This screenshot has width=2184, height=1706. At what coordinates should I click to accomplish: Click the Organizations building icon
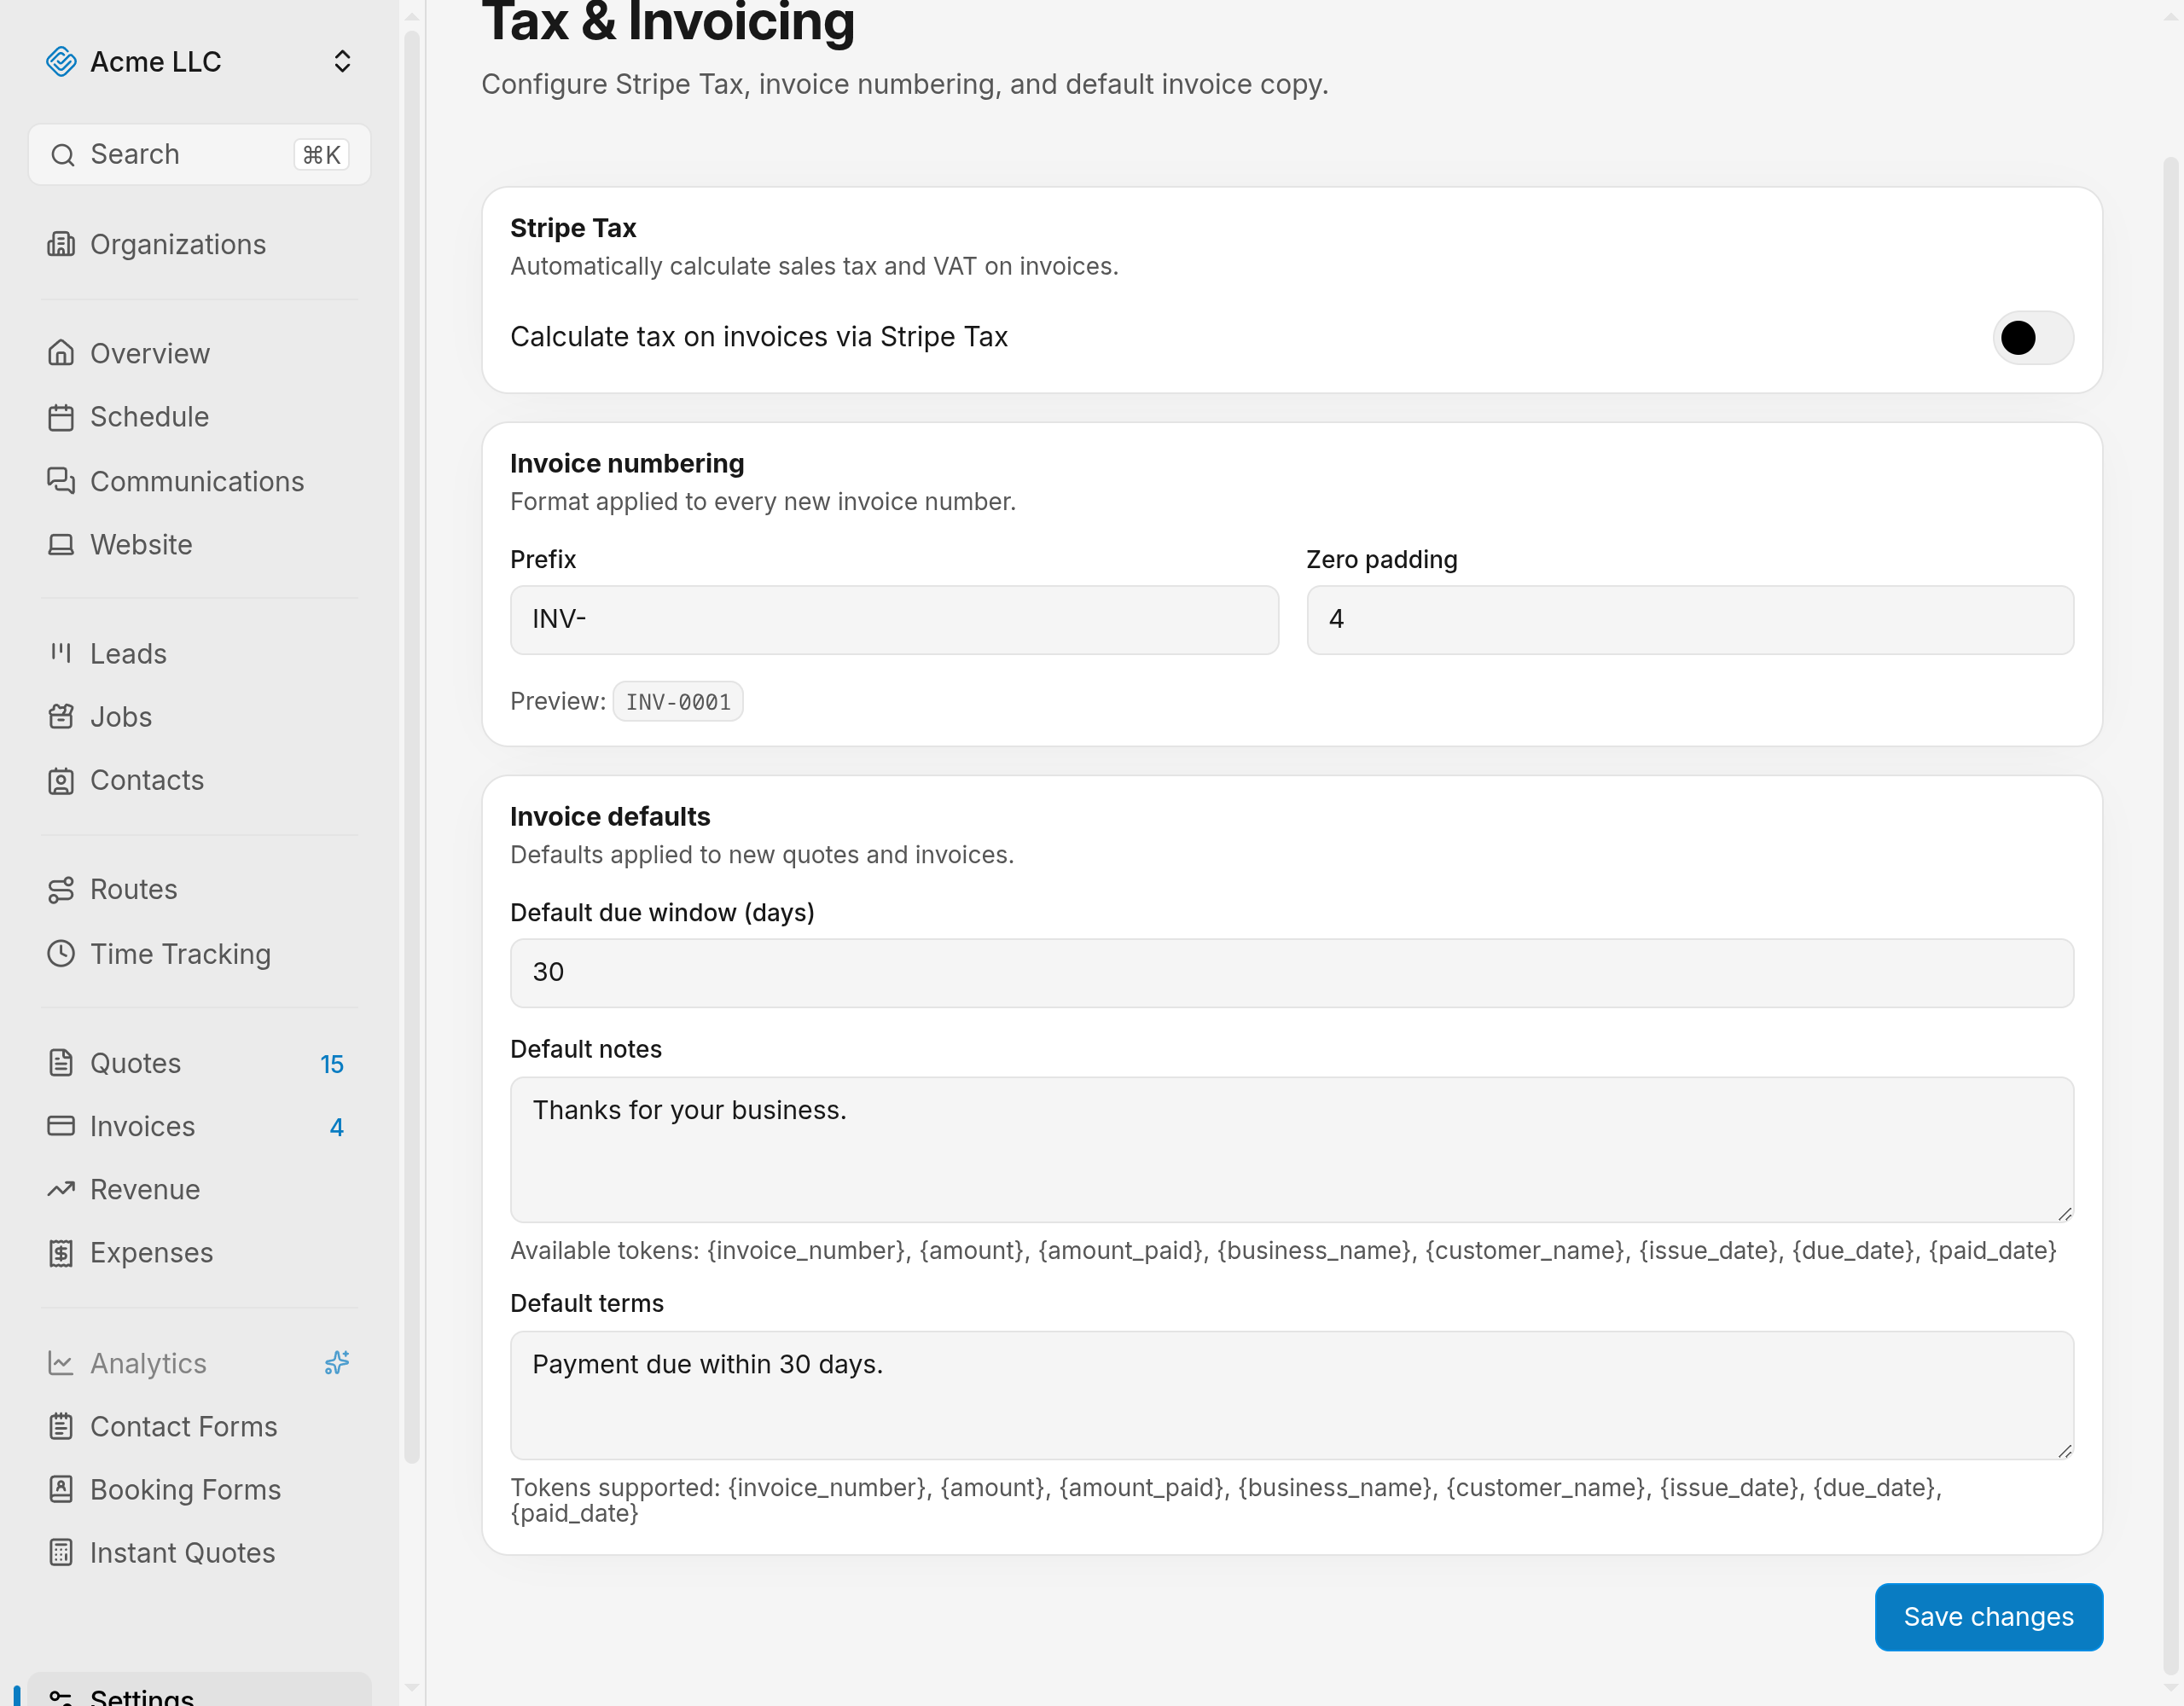pos(61,245)
